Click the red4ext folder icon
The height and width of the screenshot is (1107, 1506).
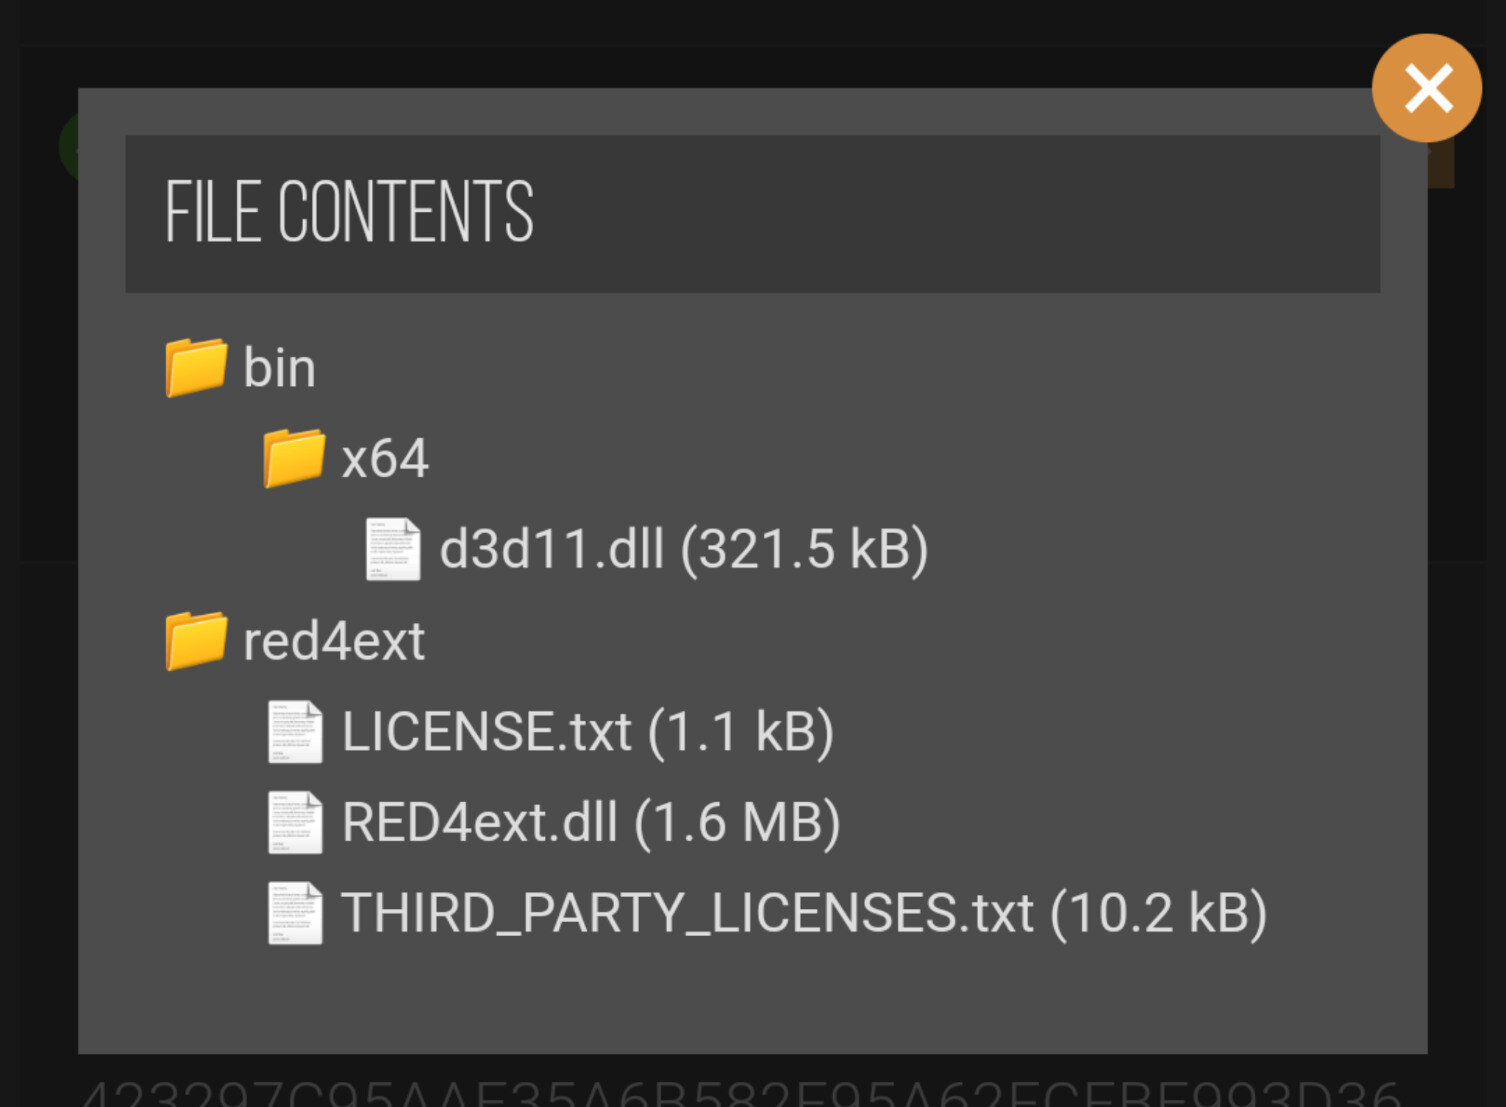coord(196,640)
